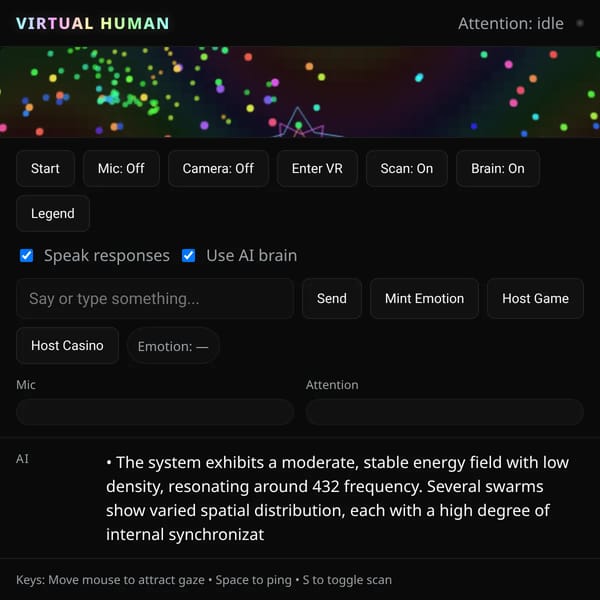Click the Emotion status pill
The image size is (600, 600).
tap(173, 346)
